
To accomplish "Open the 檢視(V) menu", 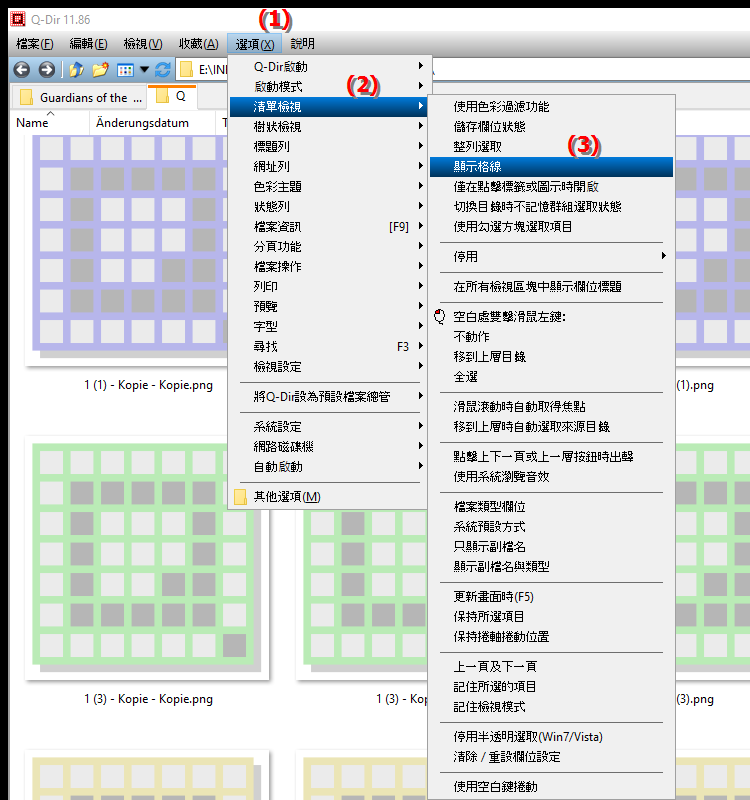I will click(143, 44).
